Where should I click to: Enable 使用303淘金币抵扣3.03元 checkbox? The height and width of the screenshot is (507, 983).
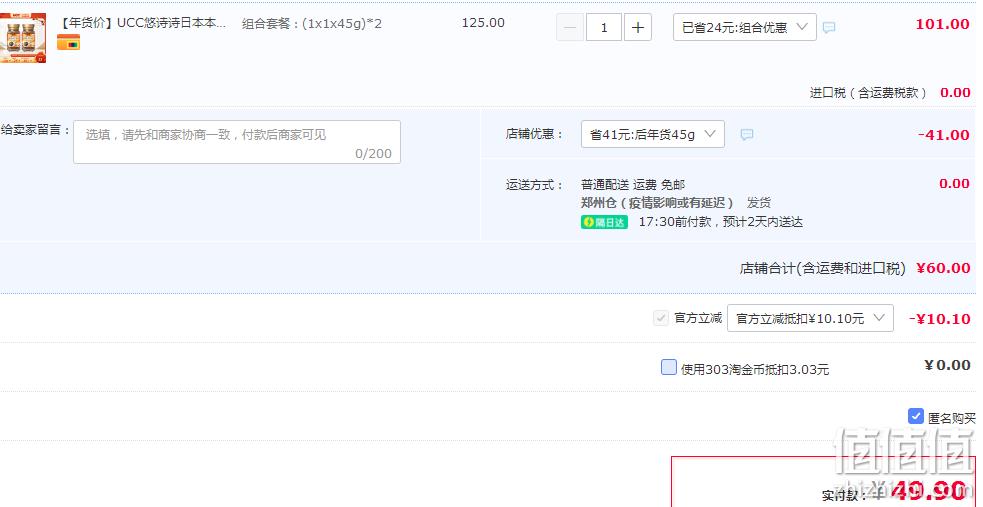(669, 367)
